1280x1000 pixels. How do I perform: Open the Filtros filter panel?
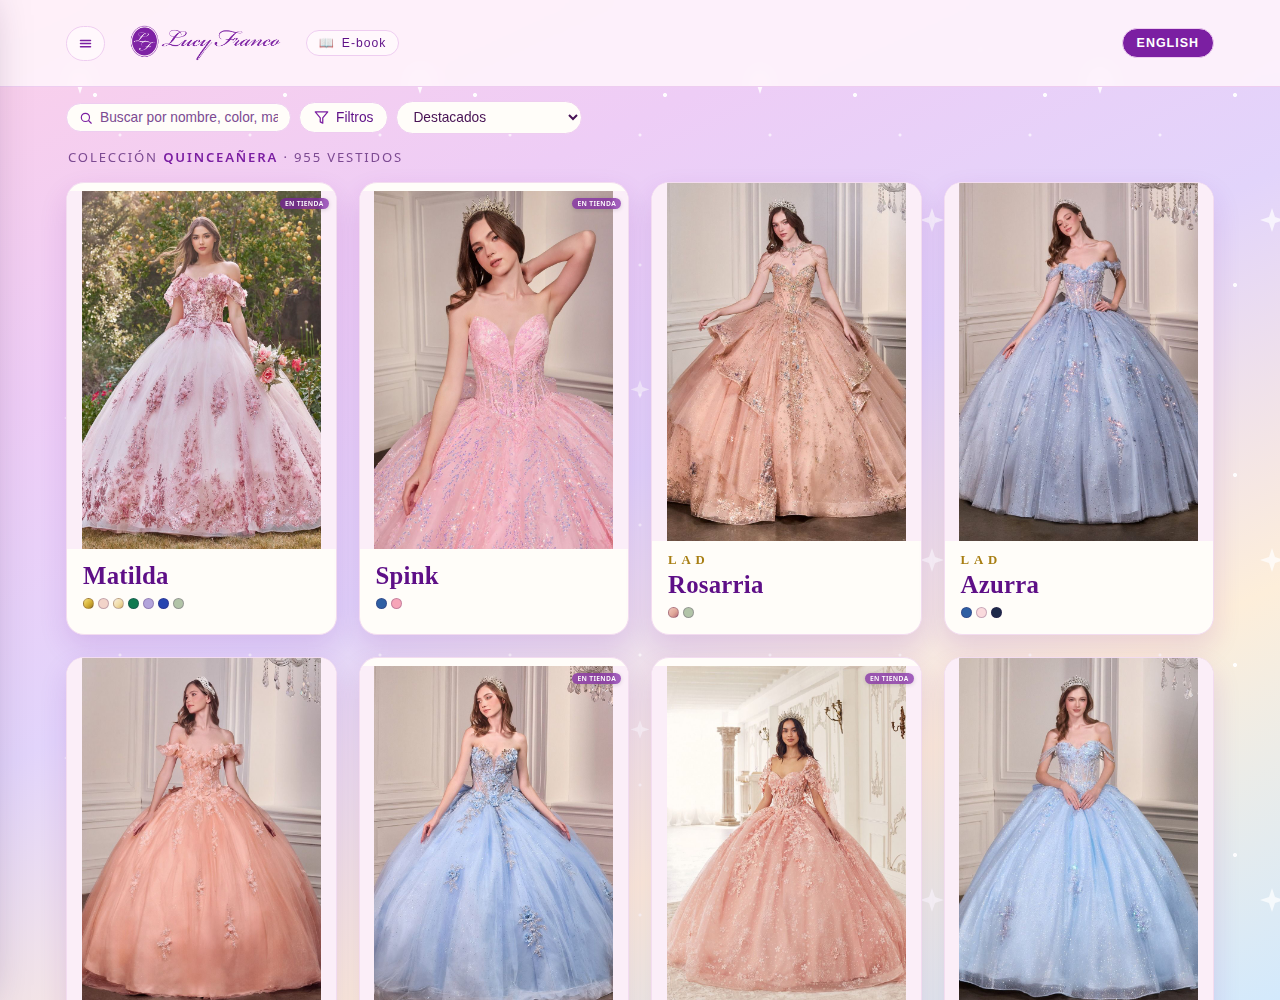343,117
